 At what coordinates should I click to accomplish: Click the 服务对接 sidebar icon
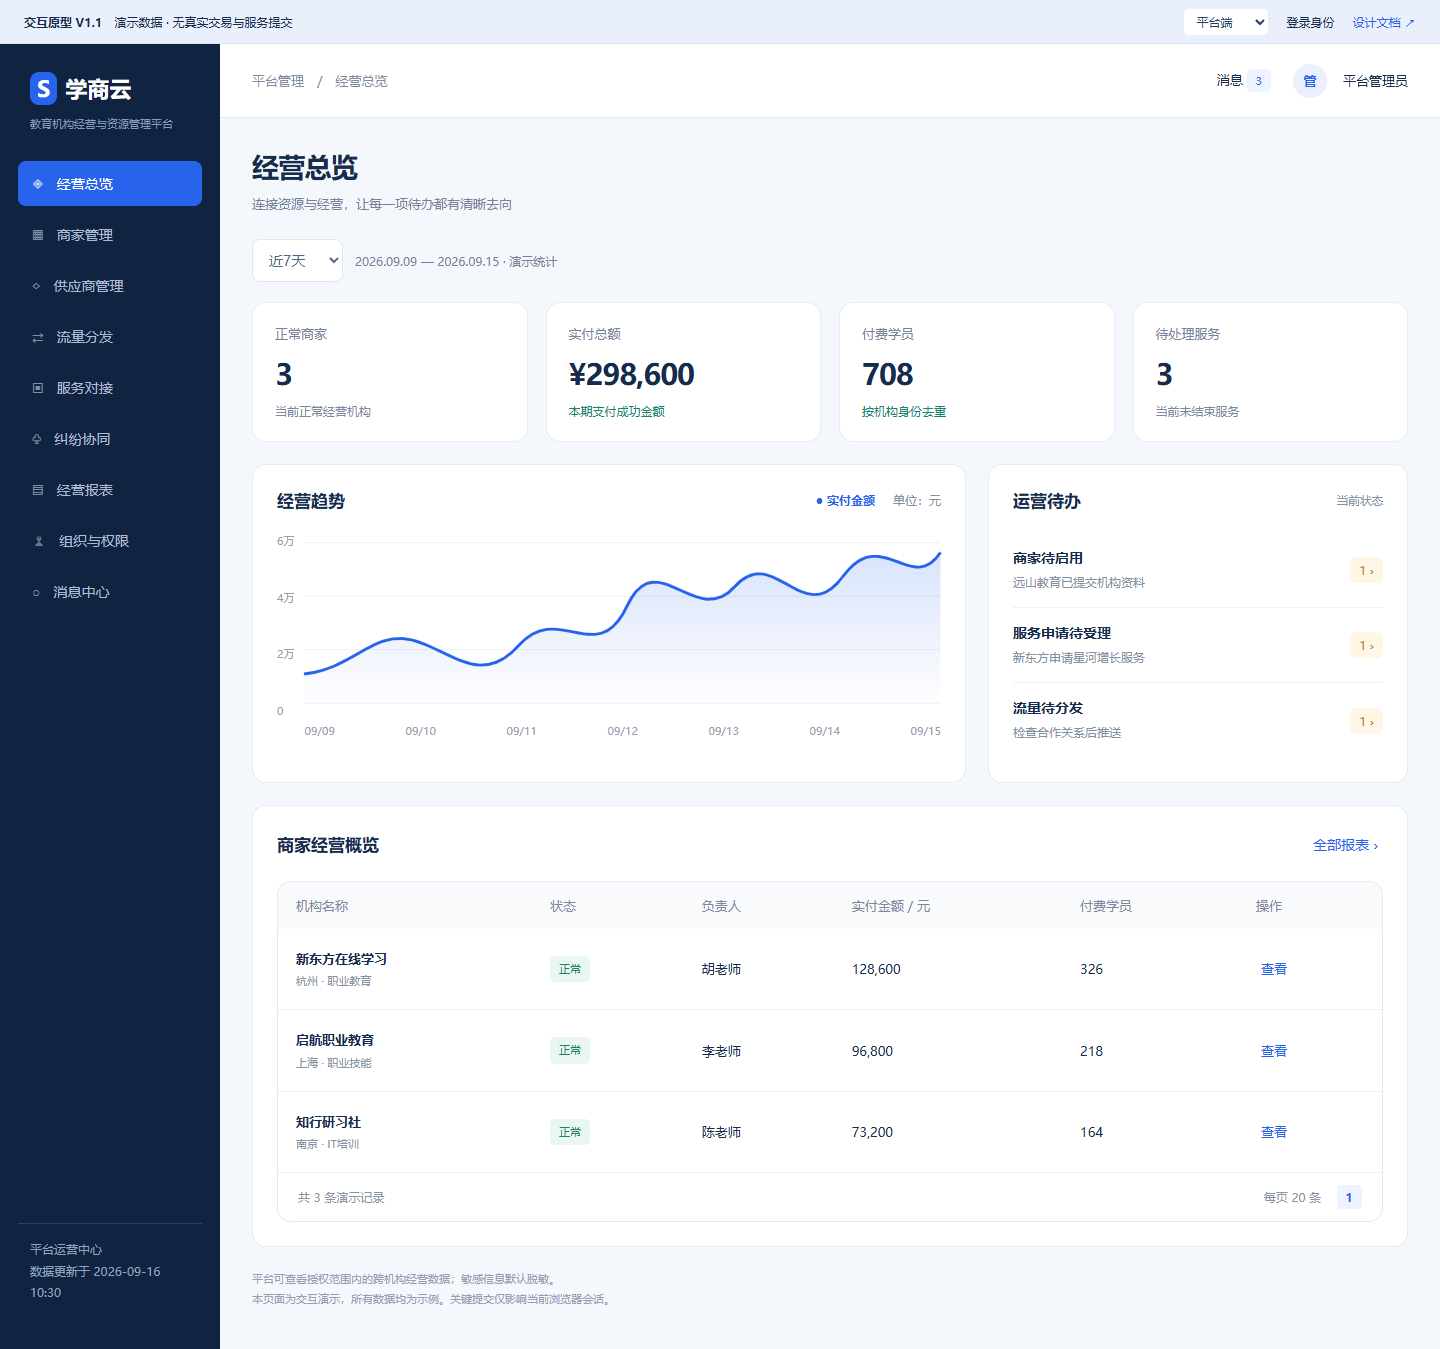click(x=38, y=388)
